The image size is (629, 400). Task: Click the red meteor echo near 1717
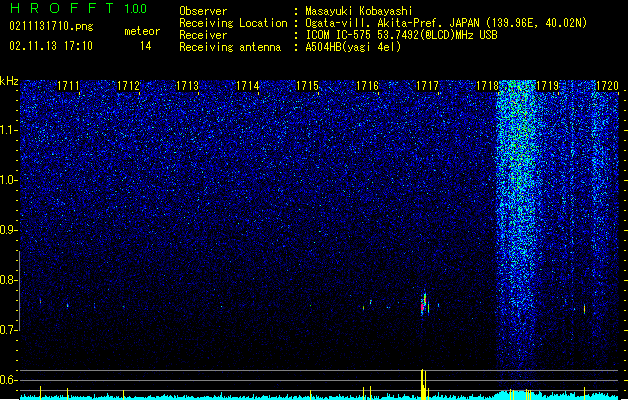[x=423, y=306]
